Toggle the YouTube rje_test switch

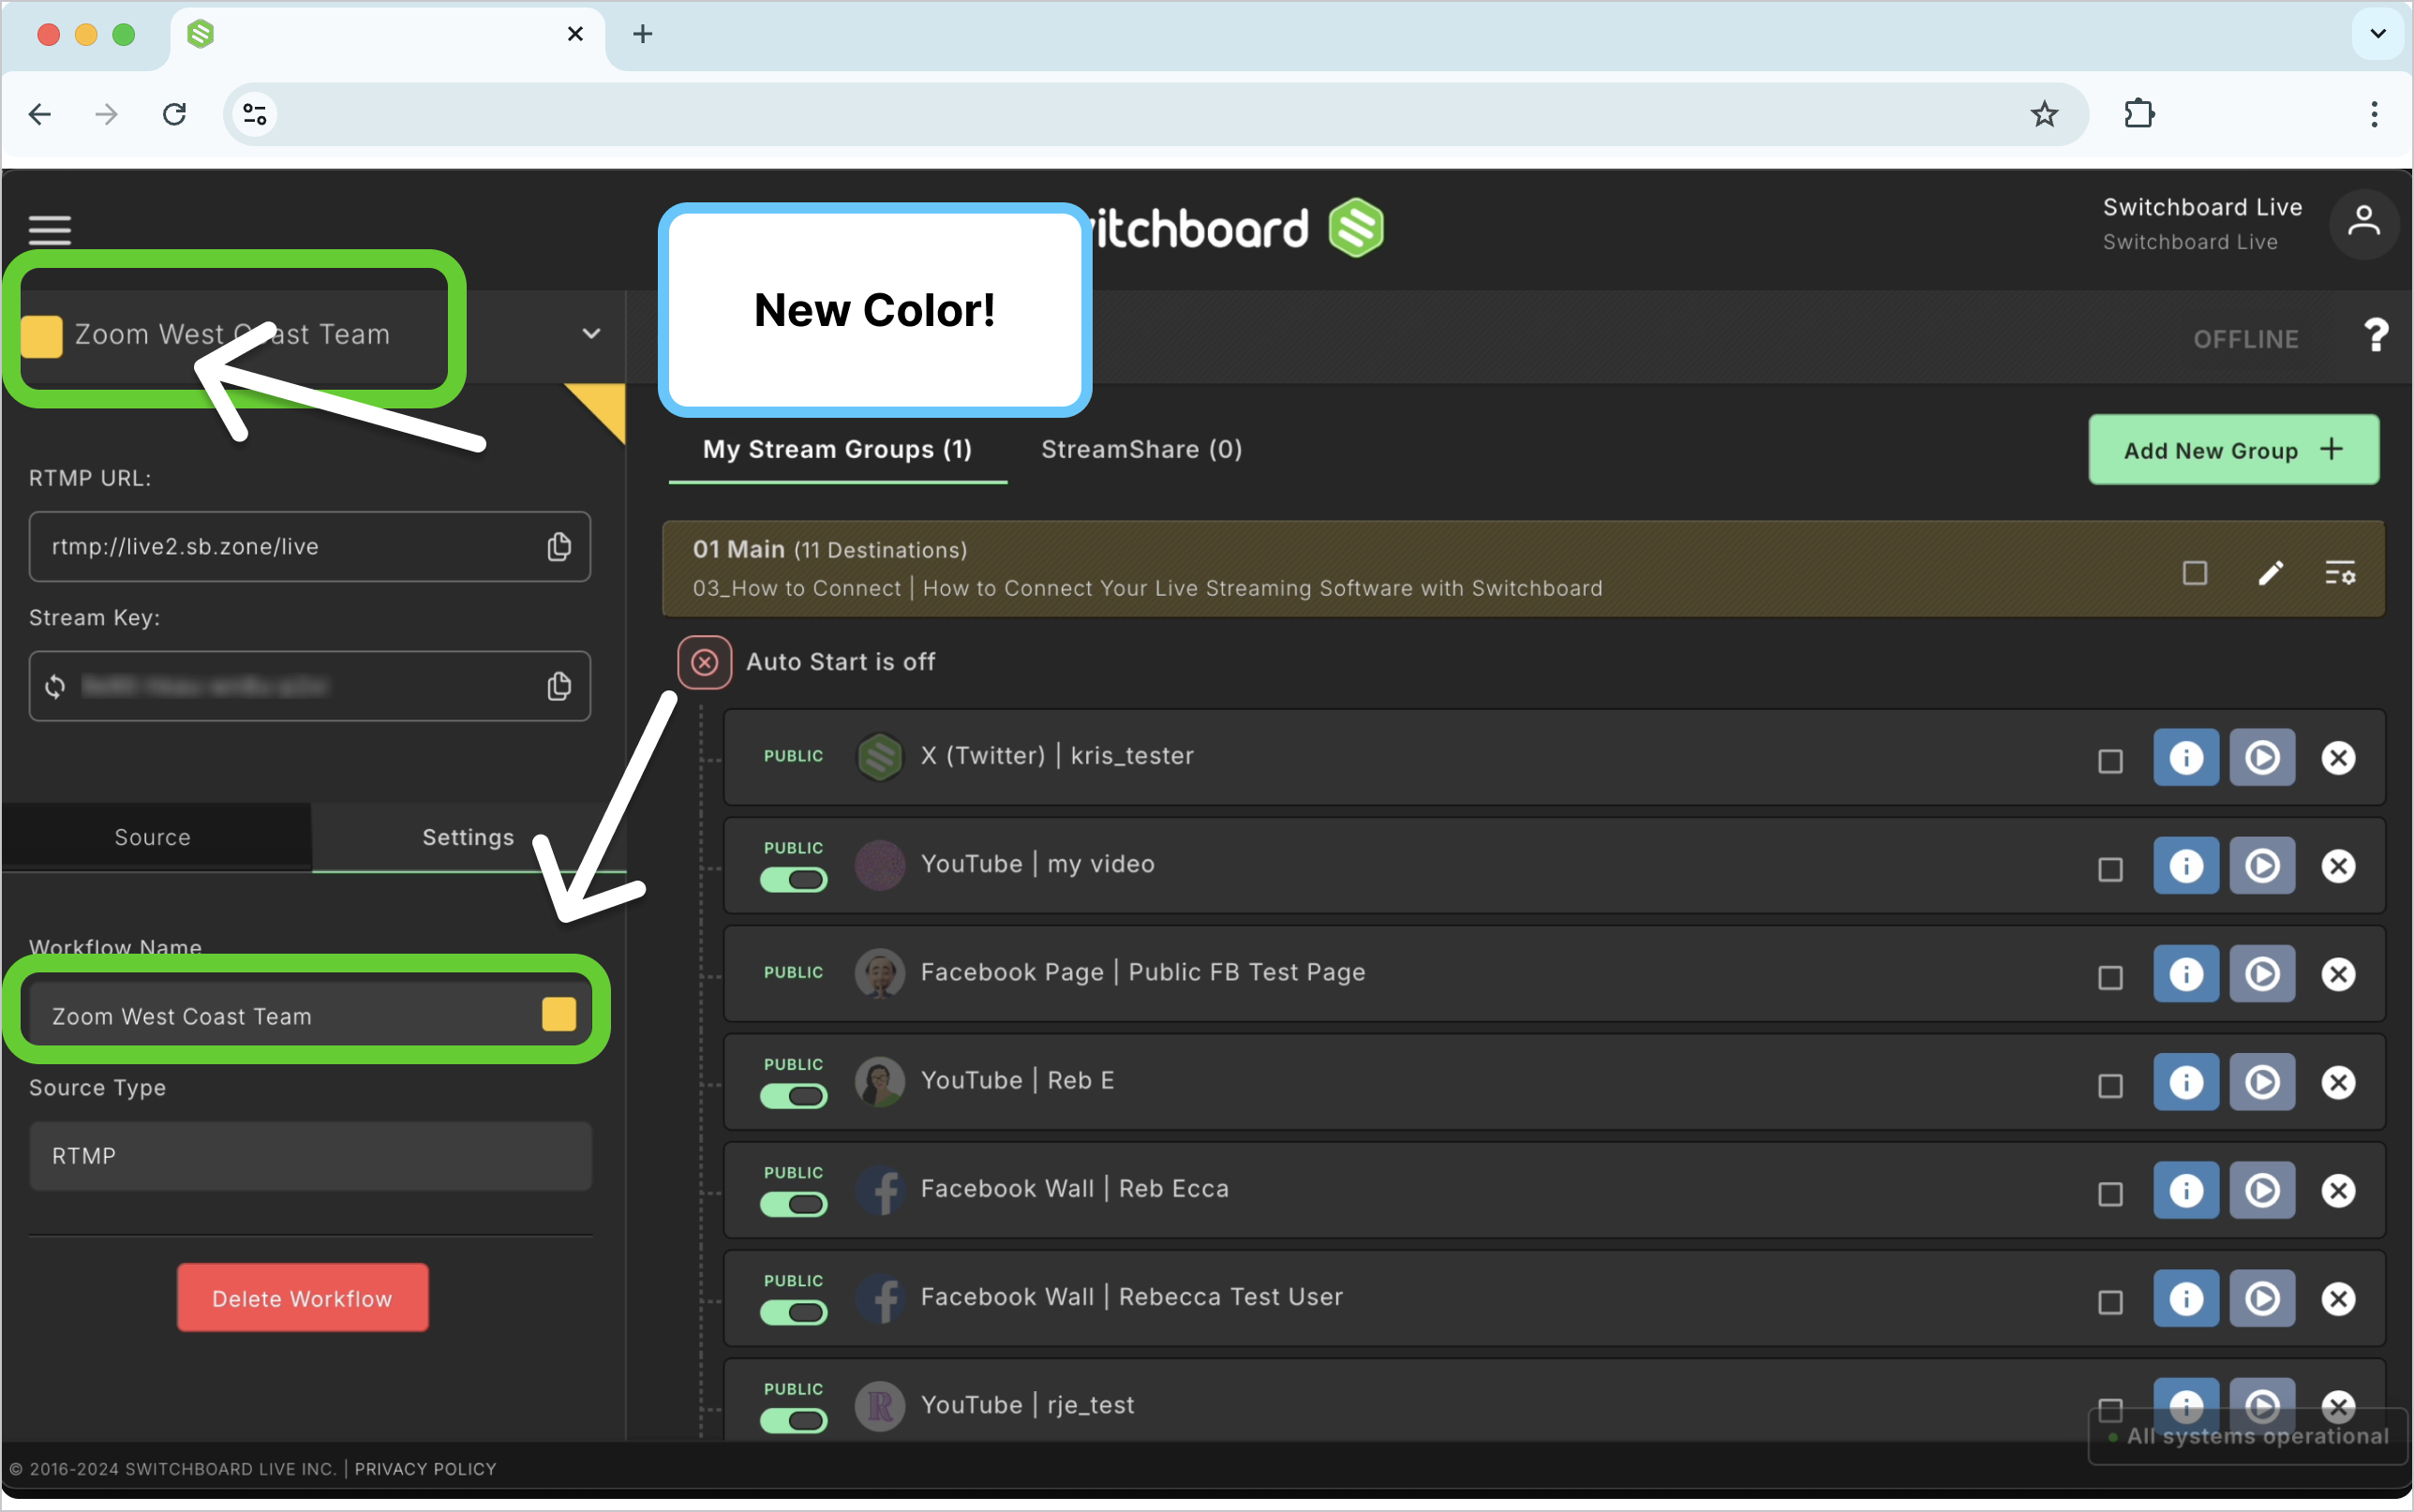(793, 1420)
